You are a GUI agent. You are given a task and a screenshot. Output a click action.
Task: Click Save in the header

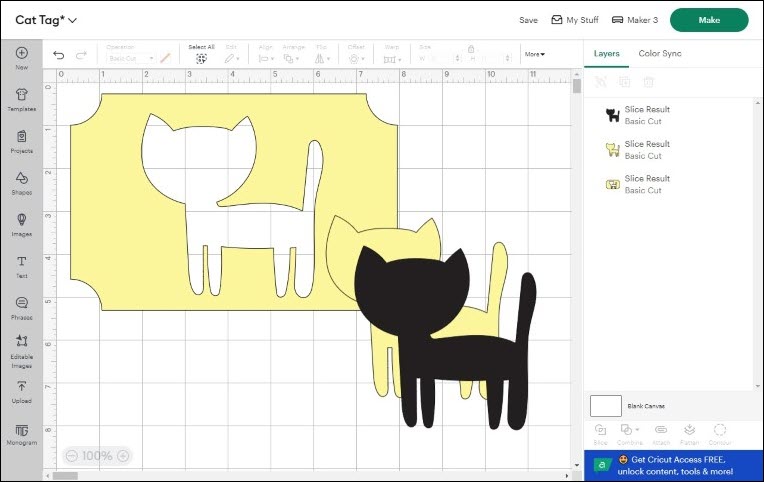pos(528,20)
